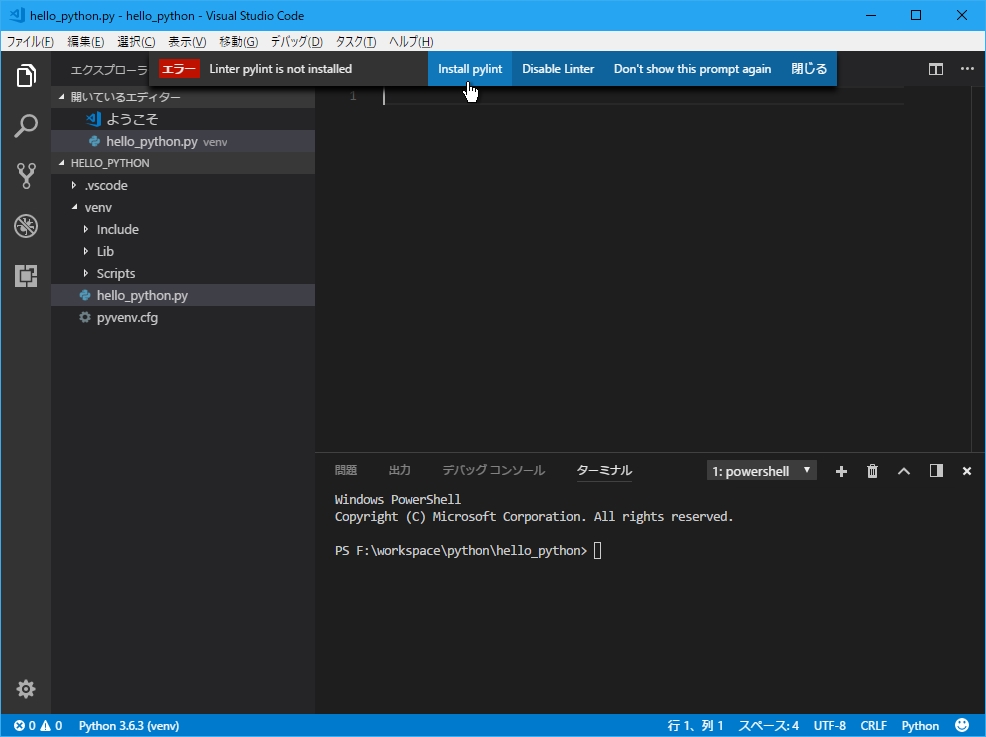Open the 1: powershell terminal dropdown
The image size is (986, 737).
tap(762, 471)
